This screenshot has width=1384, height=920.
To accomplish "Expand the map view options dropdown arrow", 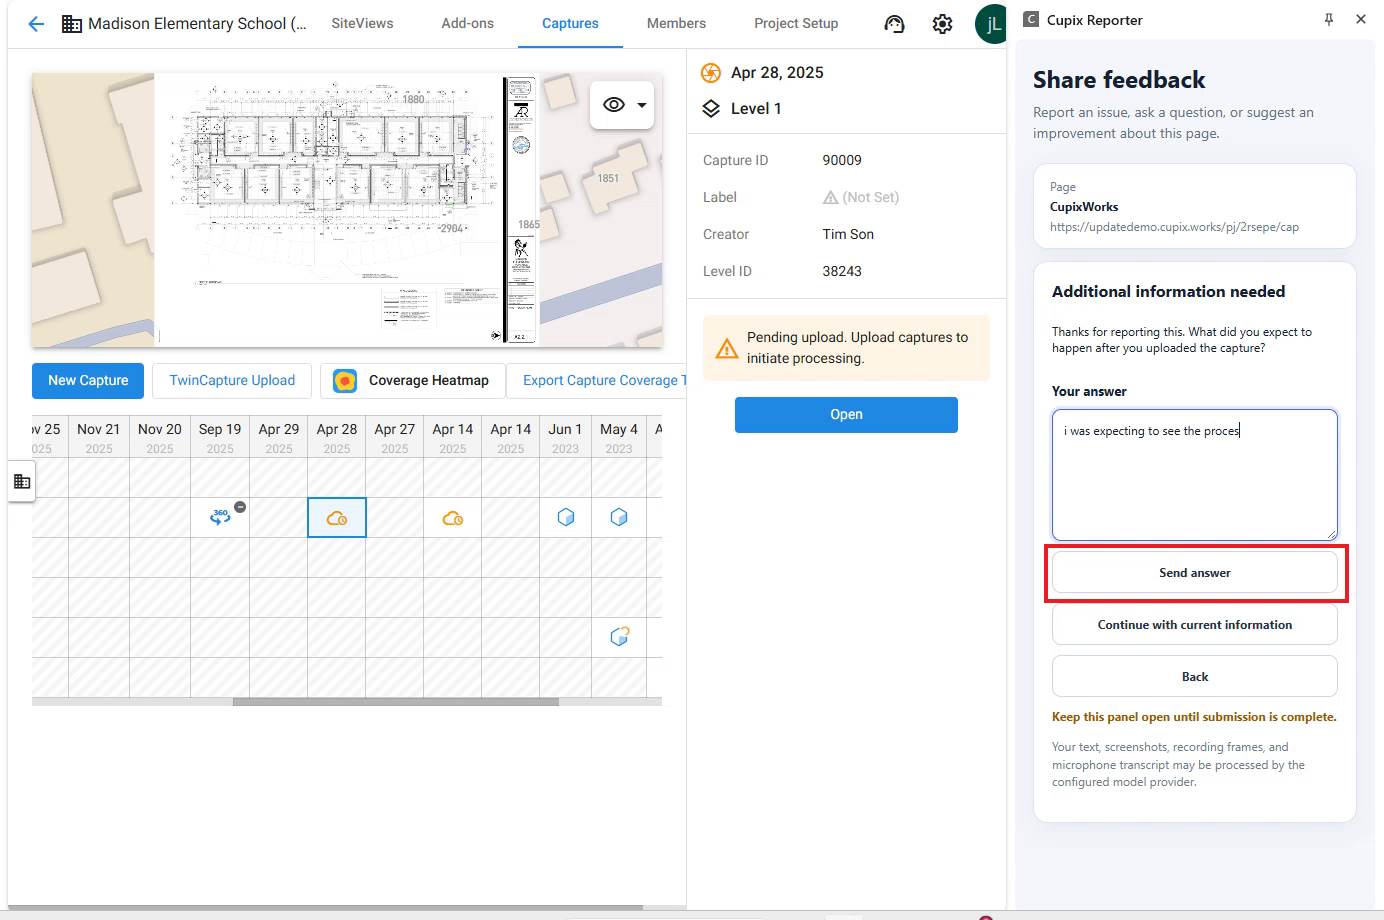I will pos(642,105).
